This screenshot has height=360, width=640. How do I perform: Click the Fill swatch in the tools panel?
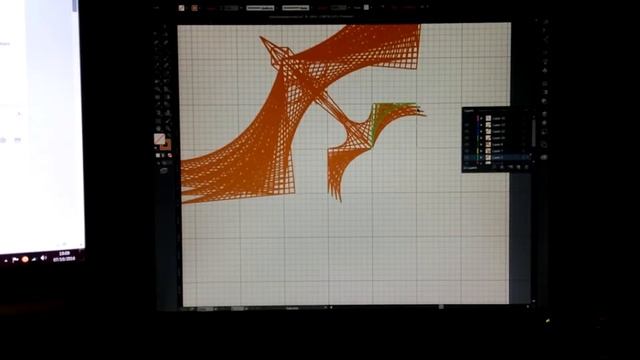[159, 139]
